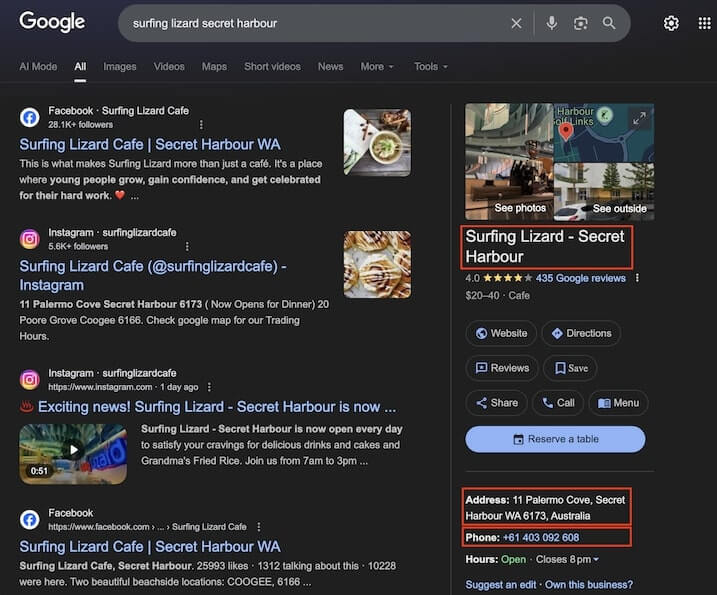Open Surfing Lizard Cafe (@surfinglizardcafe) Instagram result
The image size is (717, 595).
153,275
